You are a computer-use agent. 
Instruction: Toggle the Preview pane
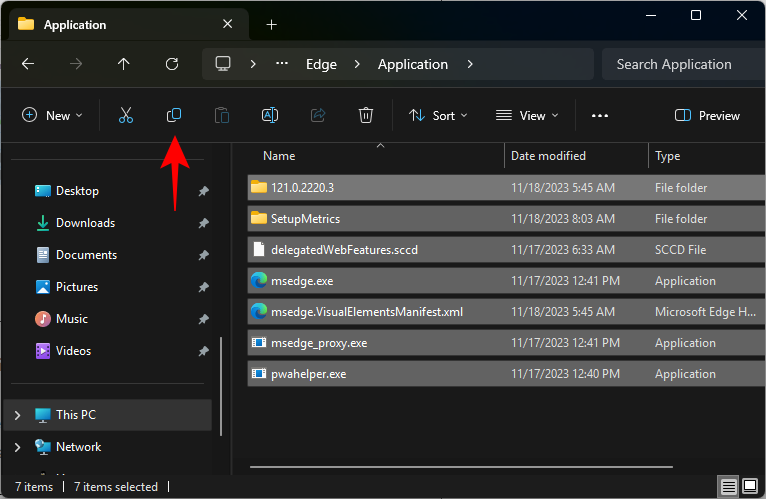(x=707, y=116)
